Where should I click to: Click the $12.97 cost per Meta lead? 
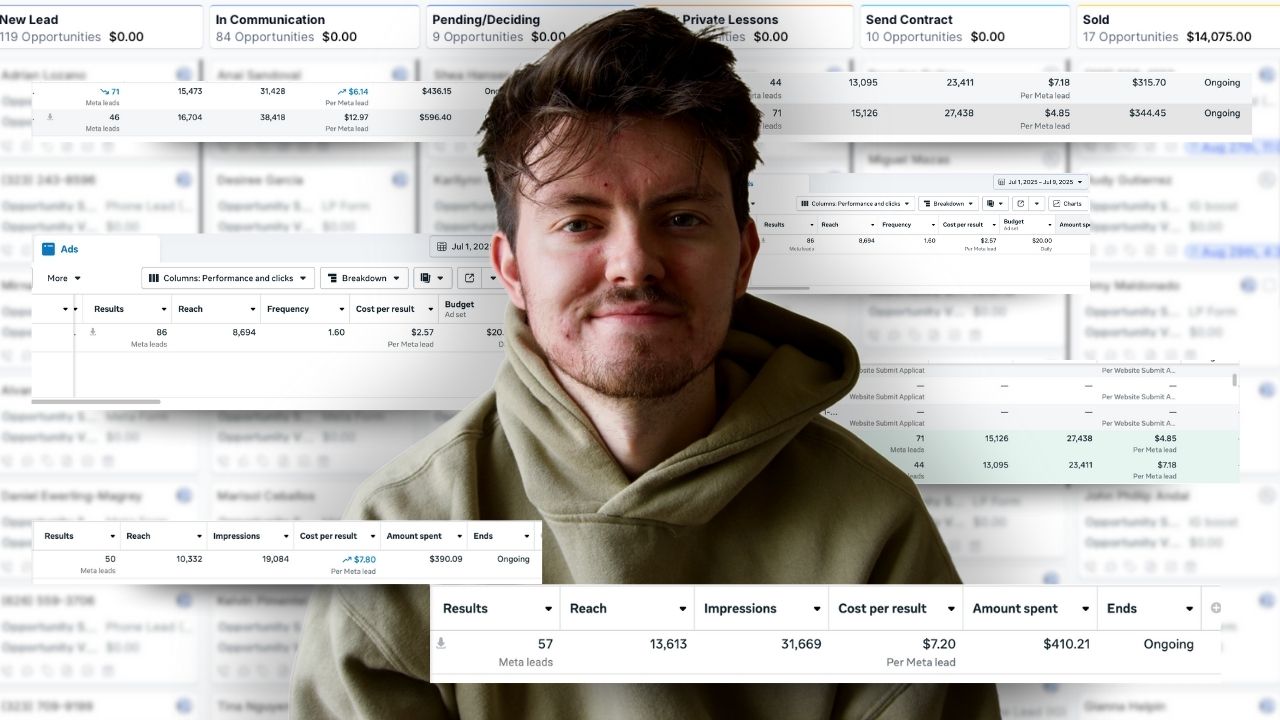pos(355,117)
